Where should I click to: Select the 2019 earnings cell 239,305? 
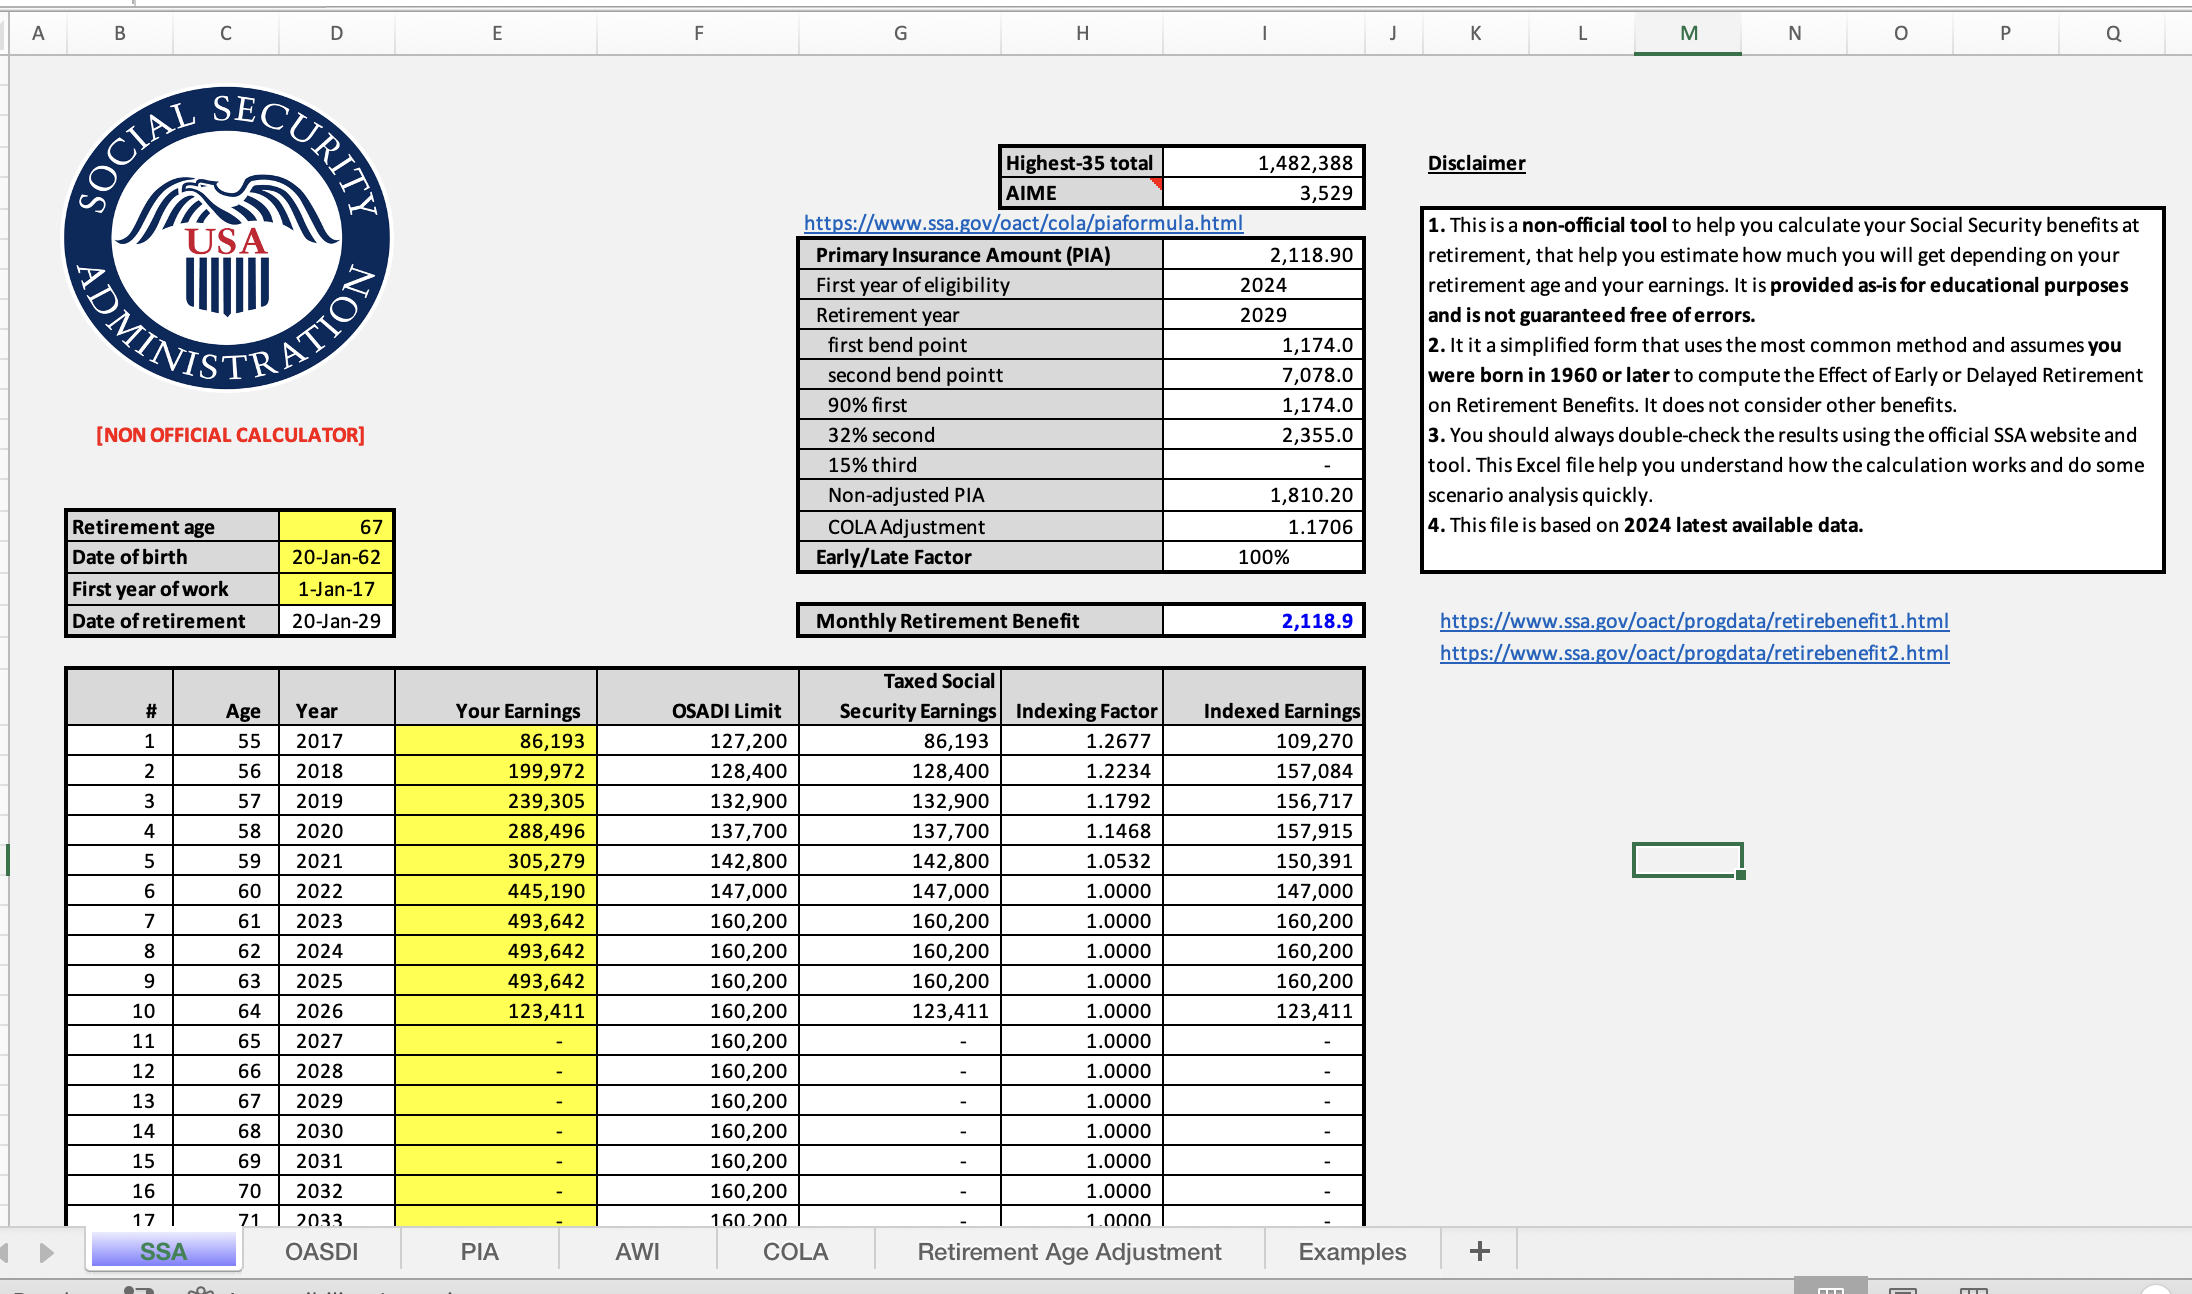[x=496, y=801]
